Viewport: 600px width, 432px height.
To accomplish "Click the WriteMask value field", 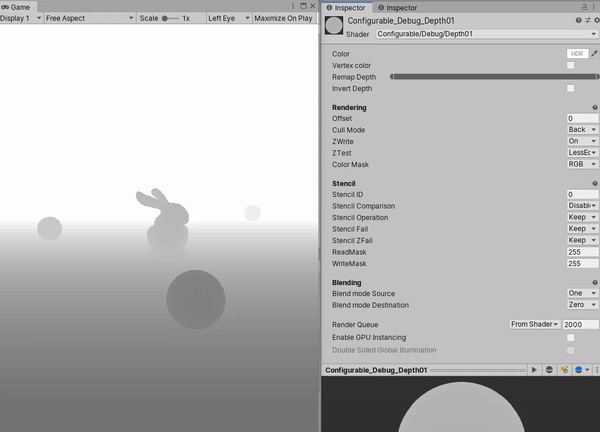I will click(x=582, y=263).
